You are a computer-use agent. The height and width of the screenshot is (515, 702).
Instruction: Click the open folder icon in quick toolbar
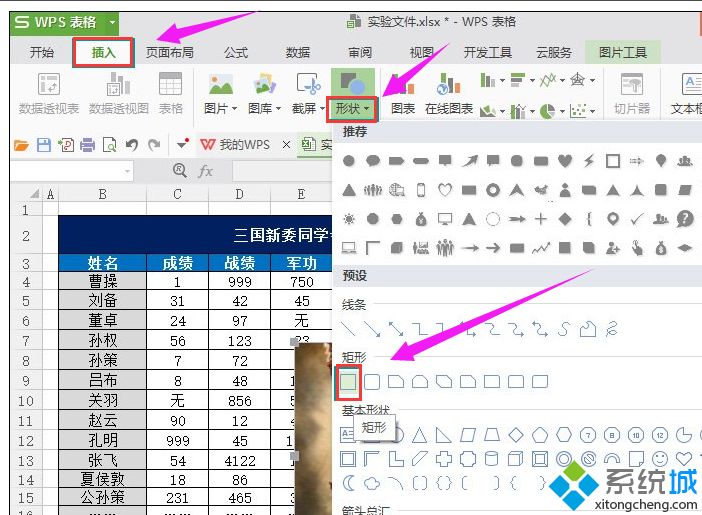[21, 145]
